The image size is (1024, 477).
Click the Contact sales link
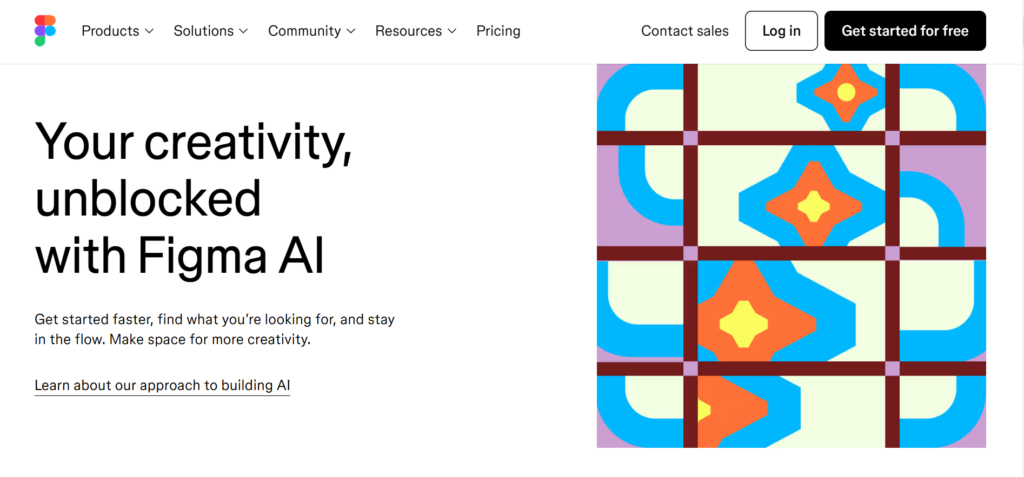[x=684, y=31]
